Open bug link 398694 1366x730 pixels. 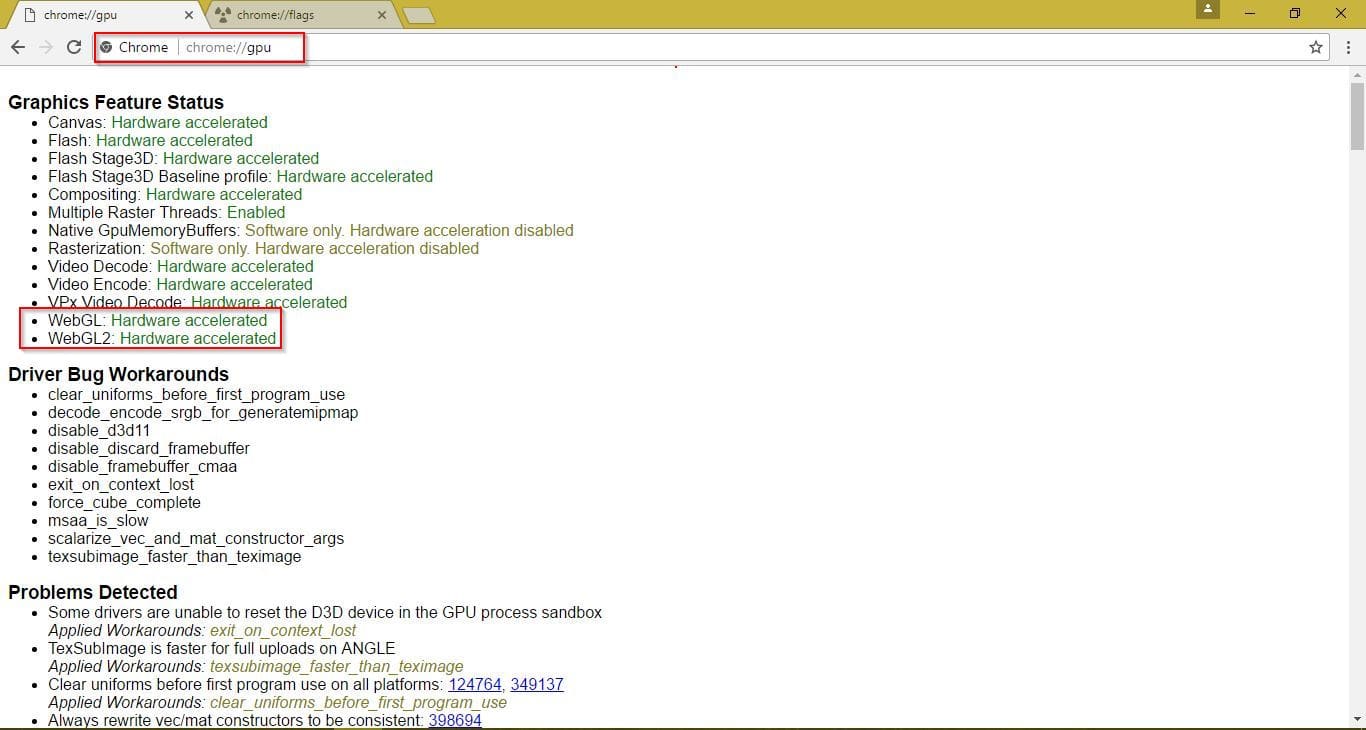tap(455, 721)
